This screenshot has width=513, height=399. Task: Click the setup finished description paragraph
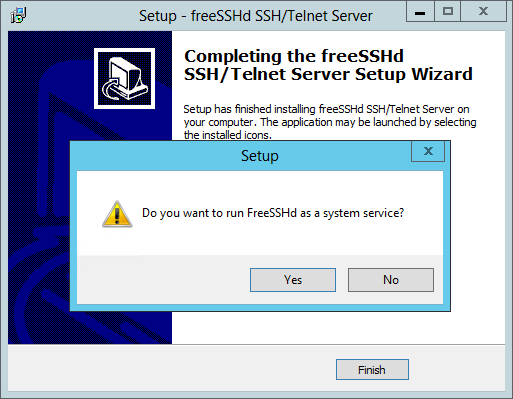(330, 122)
